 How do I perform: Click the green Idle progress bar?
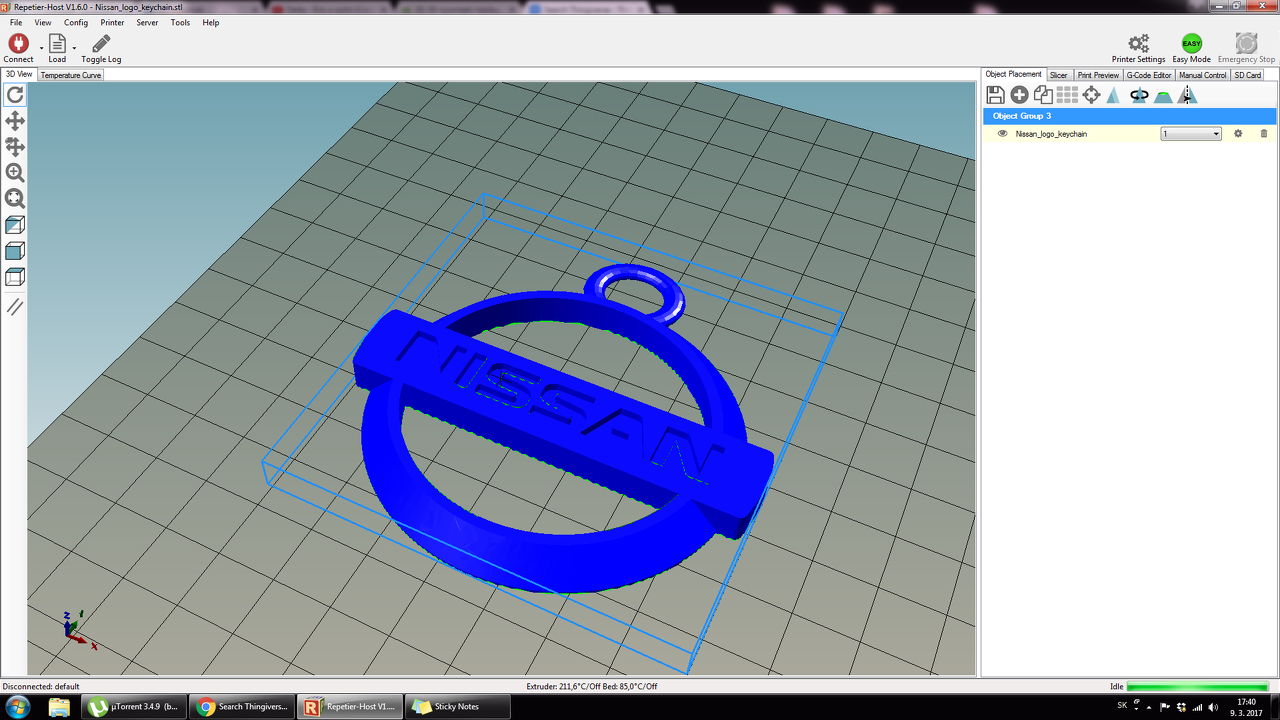[1199, 687]
